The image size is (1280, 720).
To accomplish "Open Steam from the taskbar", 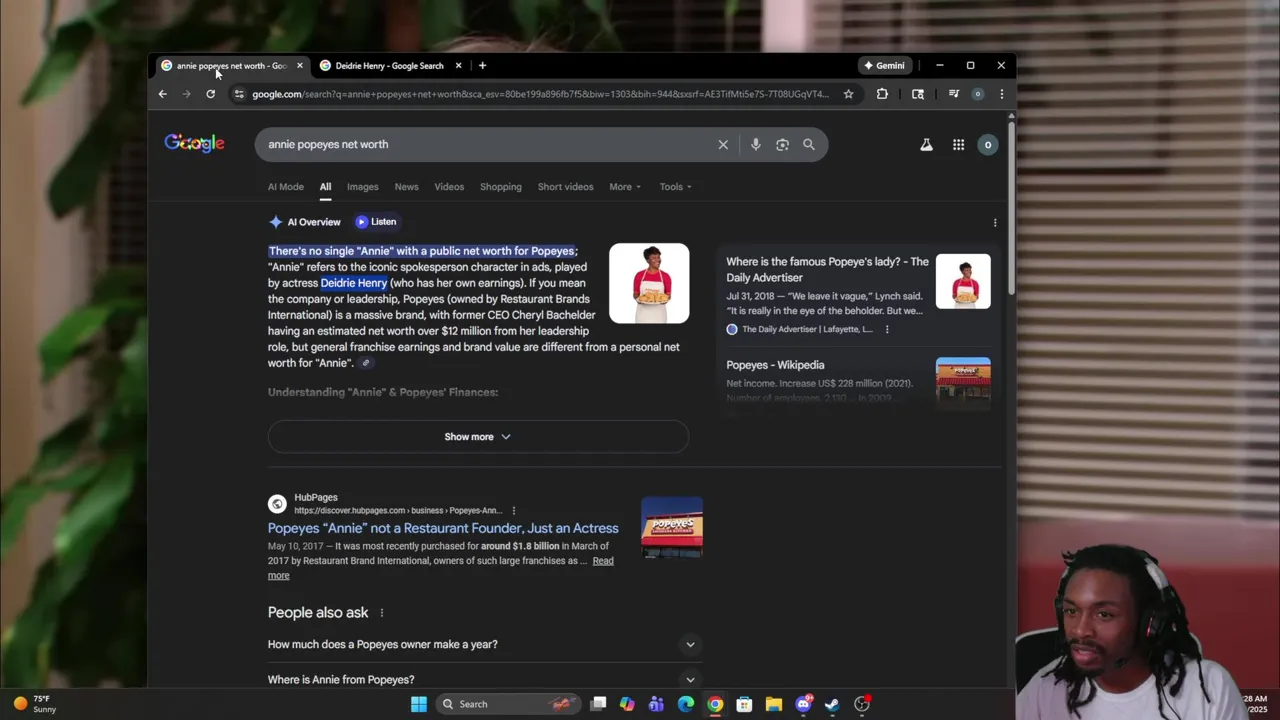I will coord(832,704).
